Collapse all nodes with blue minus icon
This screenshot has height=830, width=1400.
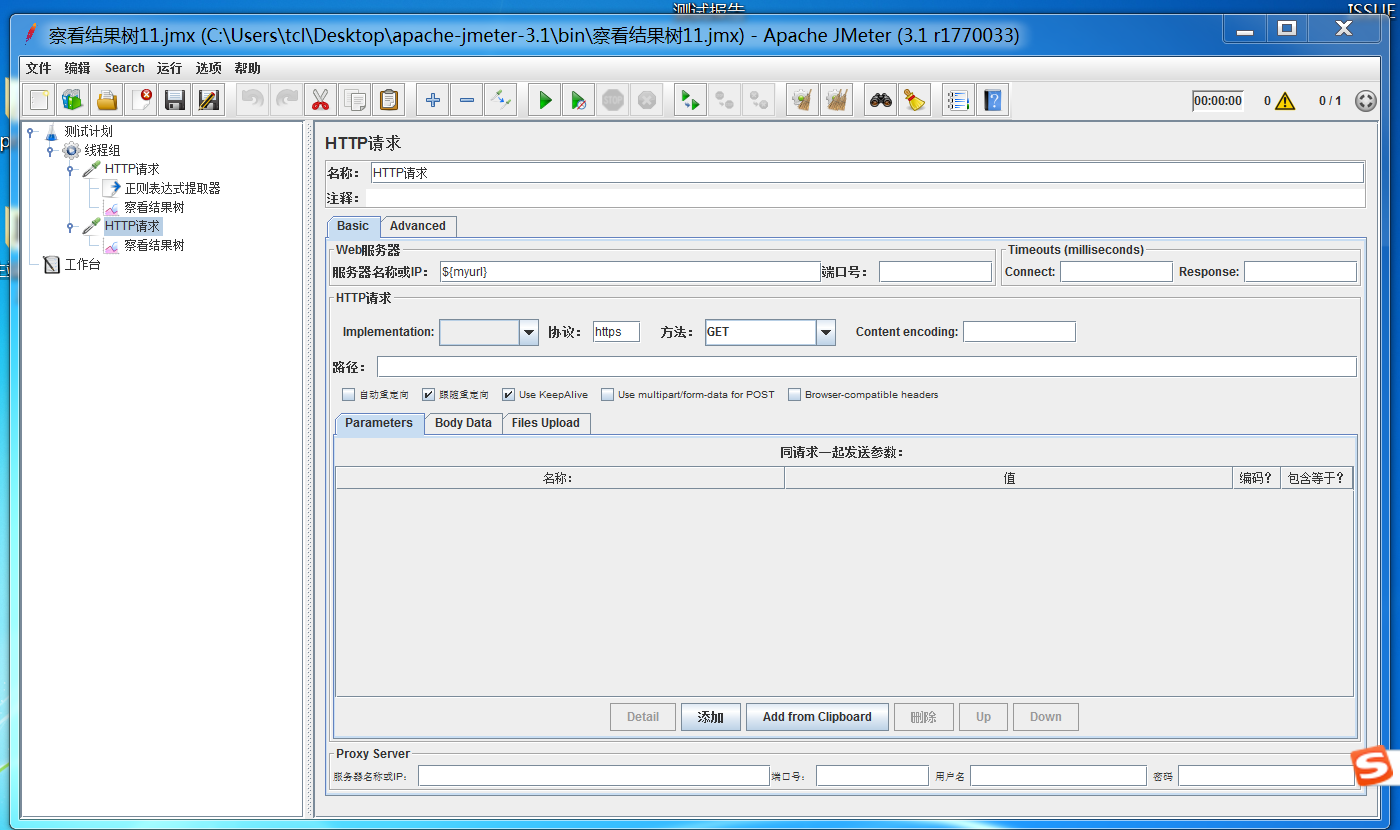[467, 100]
